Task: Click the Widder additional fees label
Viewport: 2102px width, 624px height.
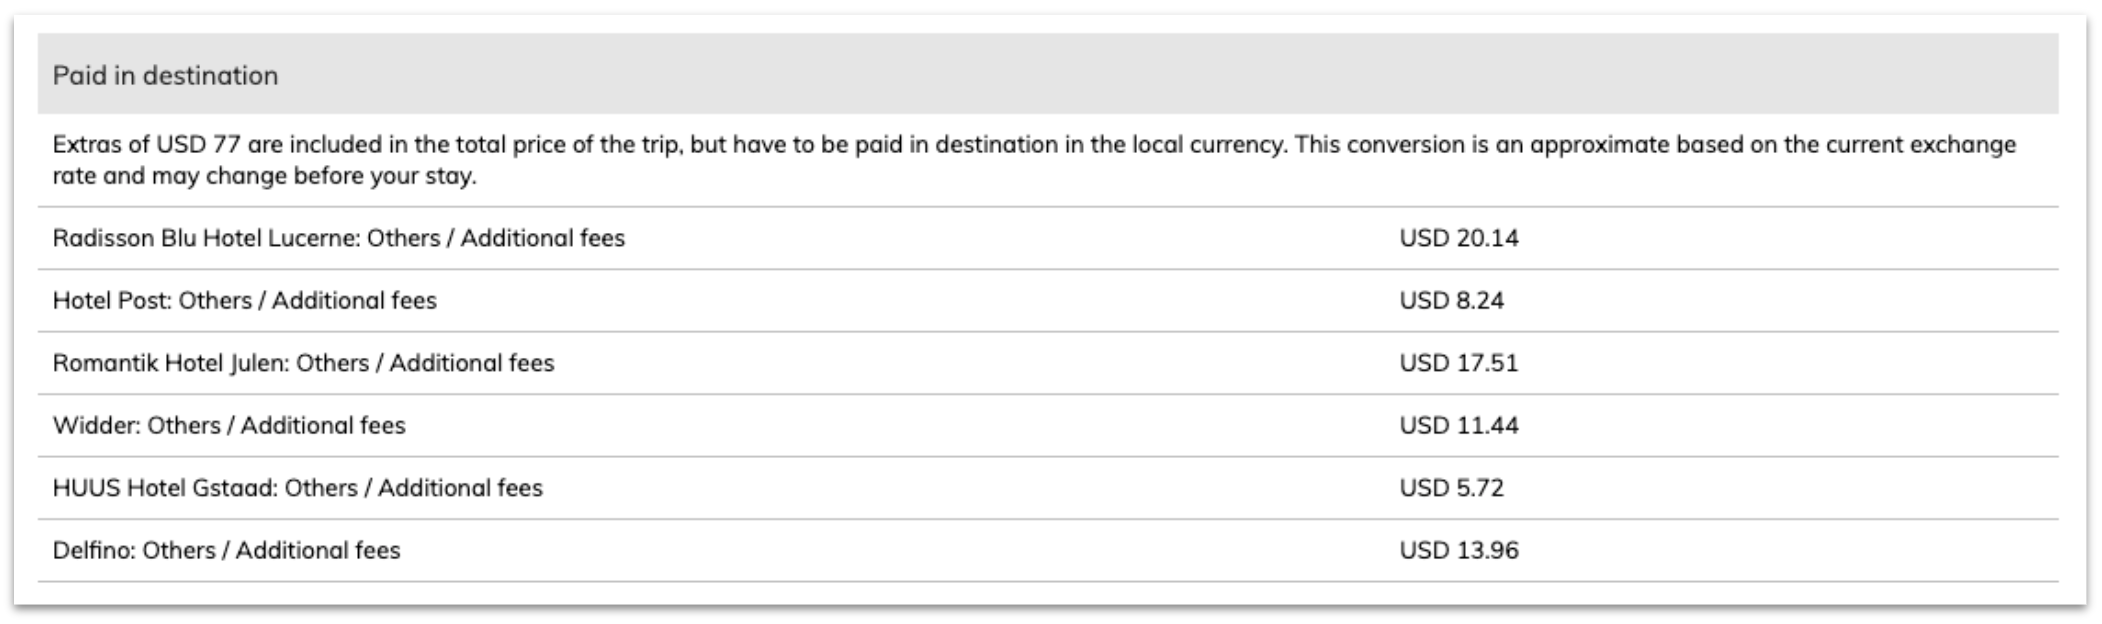Action: tap(229, 426)
